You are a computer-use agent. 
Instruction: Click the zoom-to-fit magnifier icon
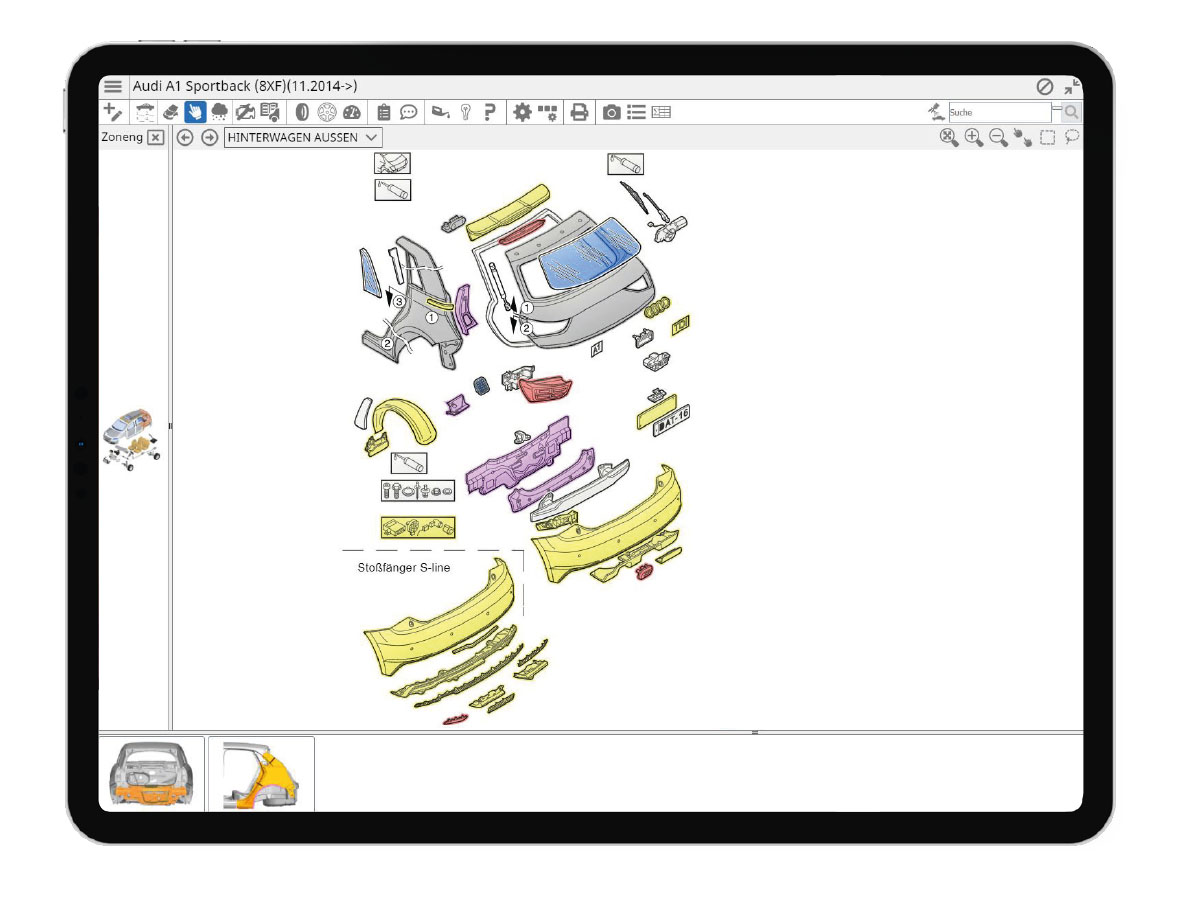click(949, 137)
